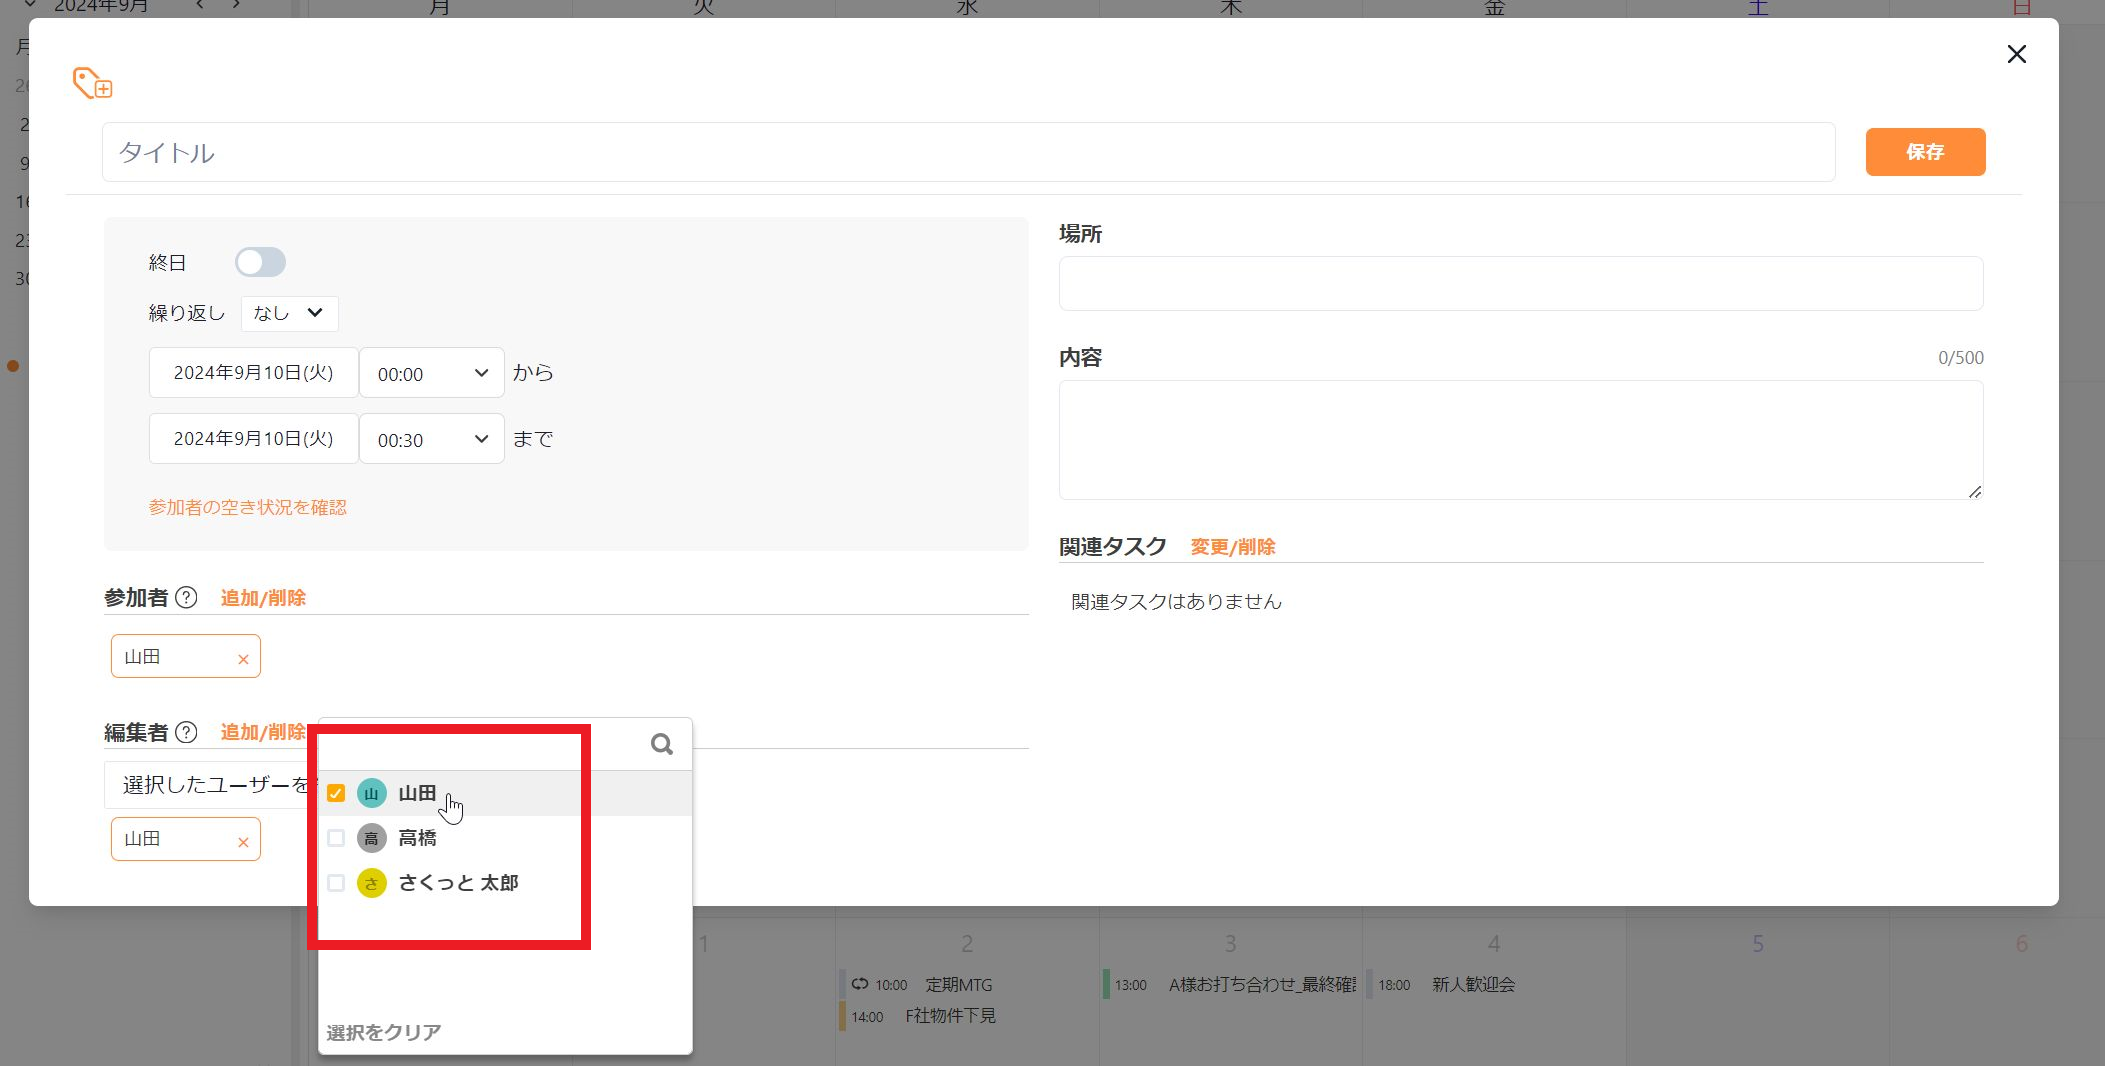Close the event dialog with X

click(x=2016, y=54)
